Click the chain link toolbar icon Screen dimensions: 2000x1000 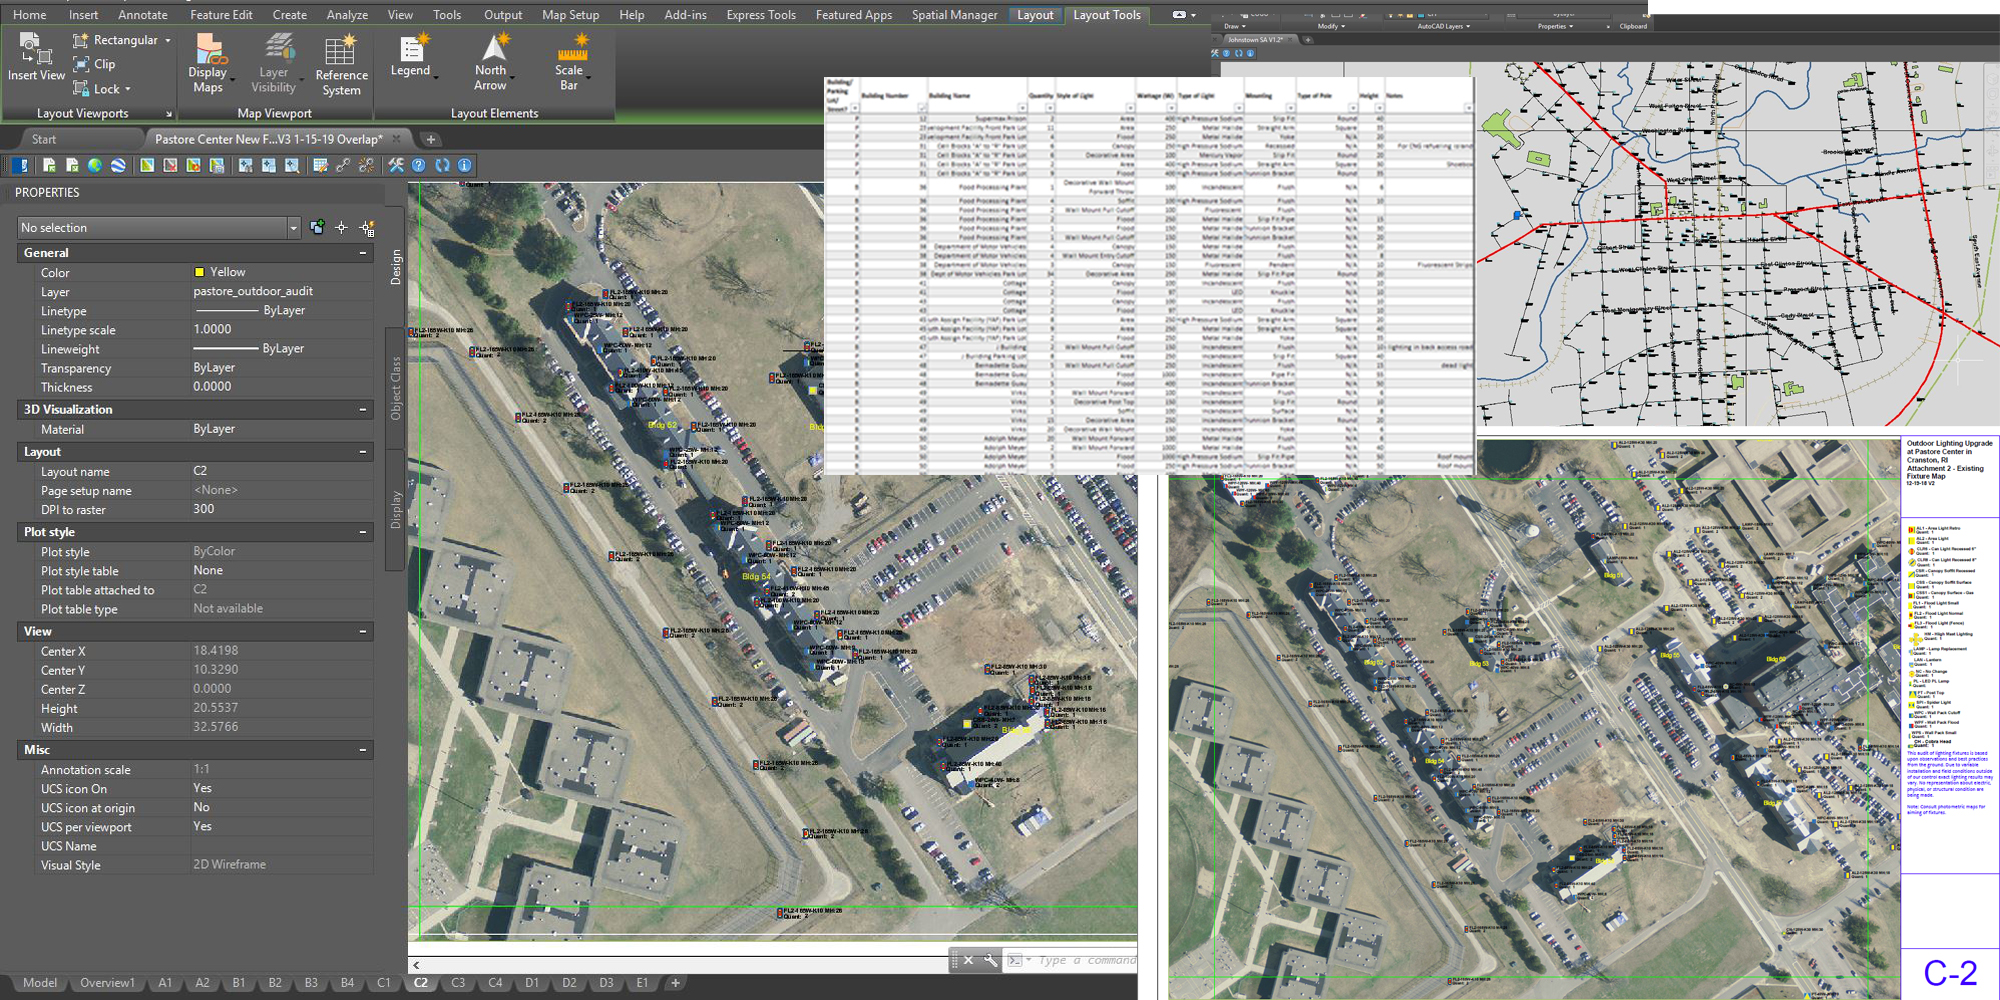pyautogui.click(x=343, y=166)
